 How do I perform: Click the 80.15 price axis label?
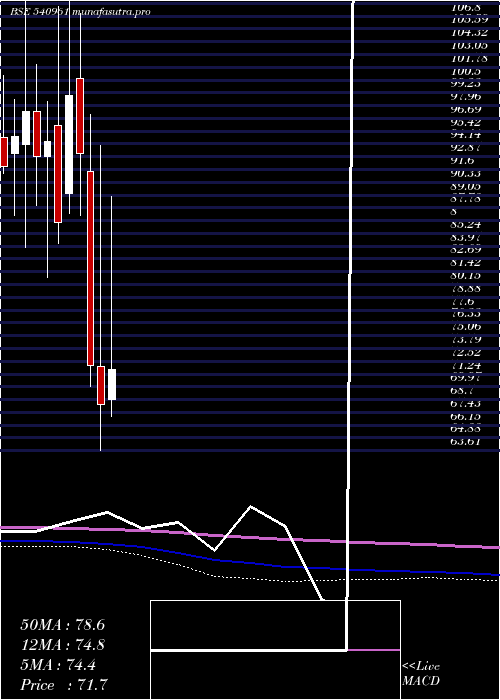pos(467,275)
